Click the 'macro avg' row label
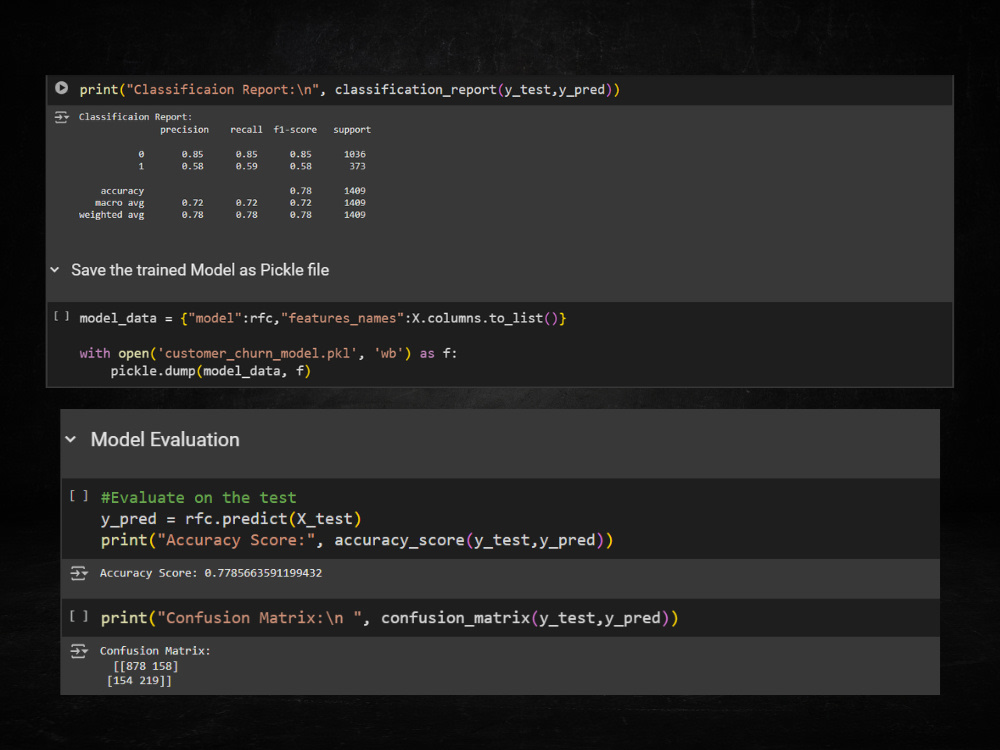 (x=119, y=203)
